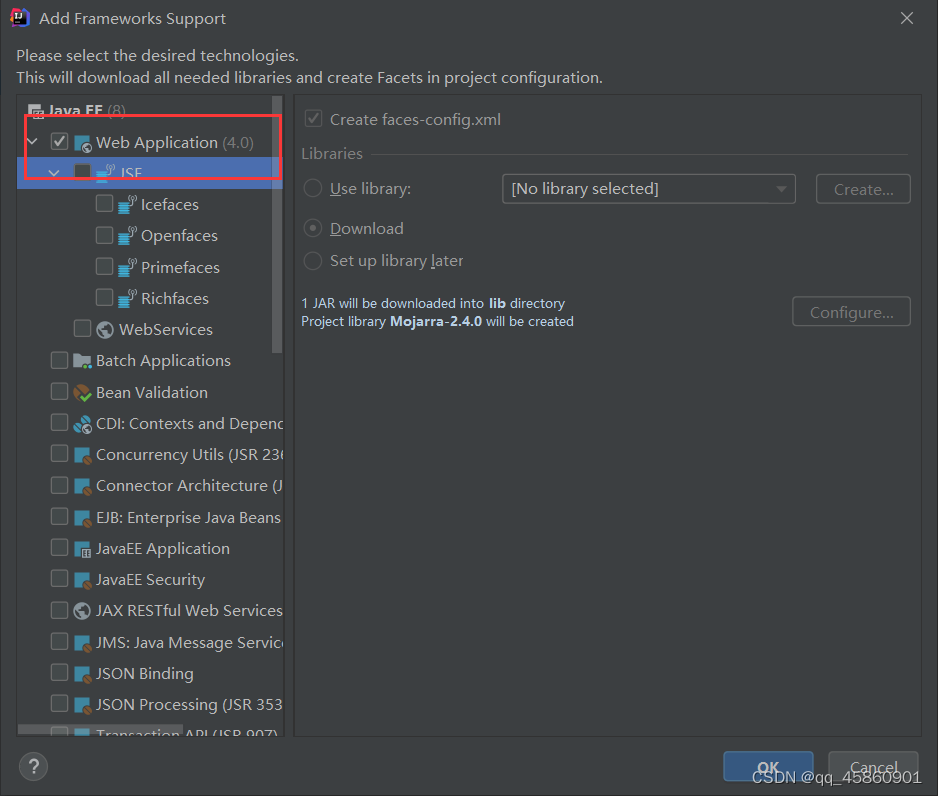Click the JSON Processing icon

tap(82, 705)
